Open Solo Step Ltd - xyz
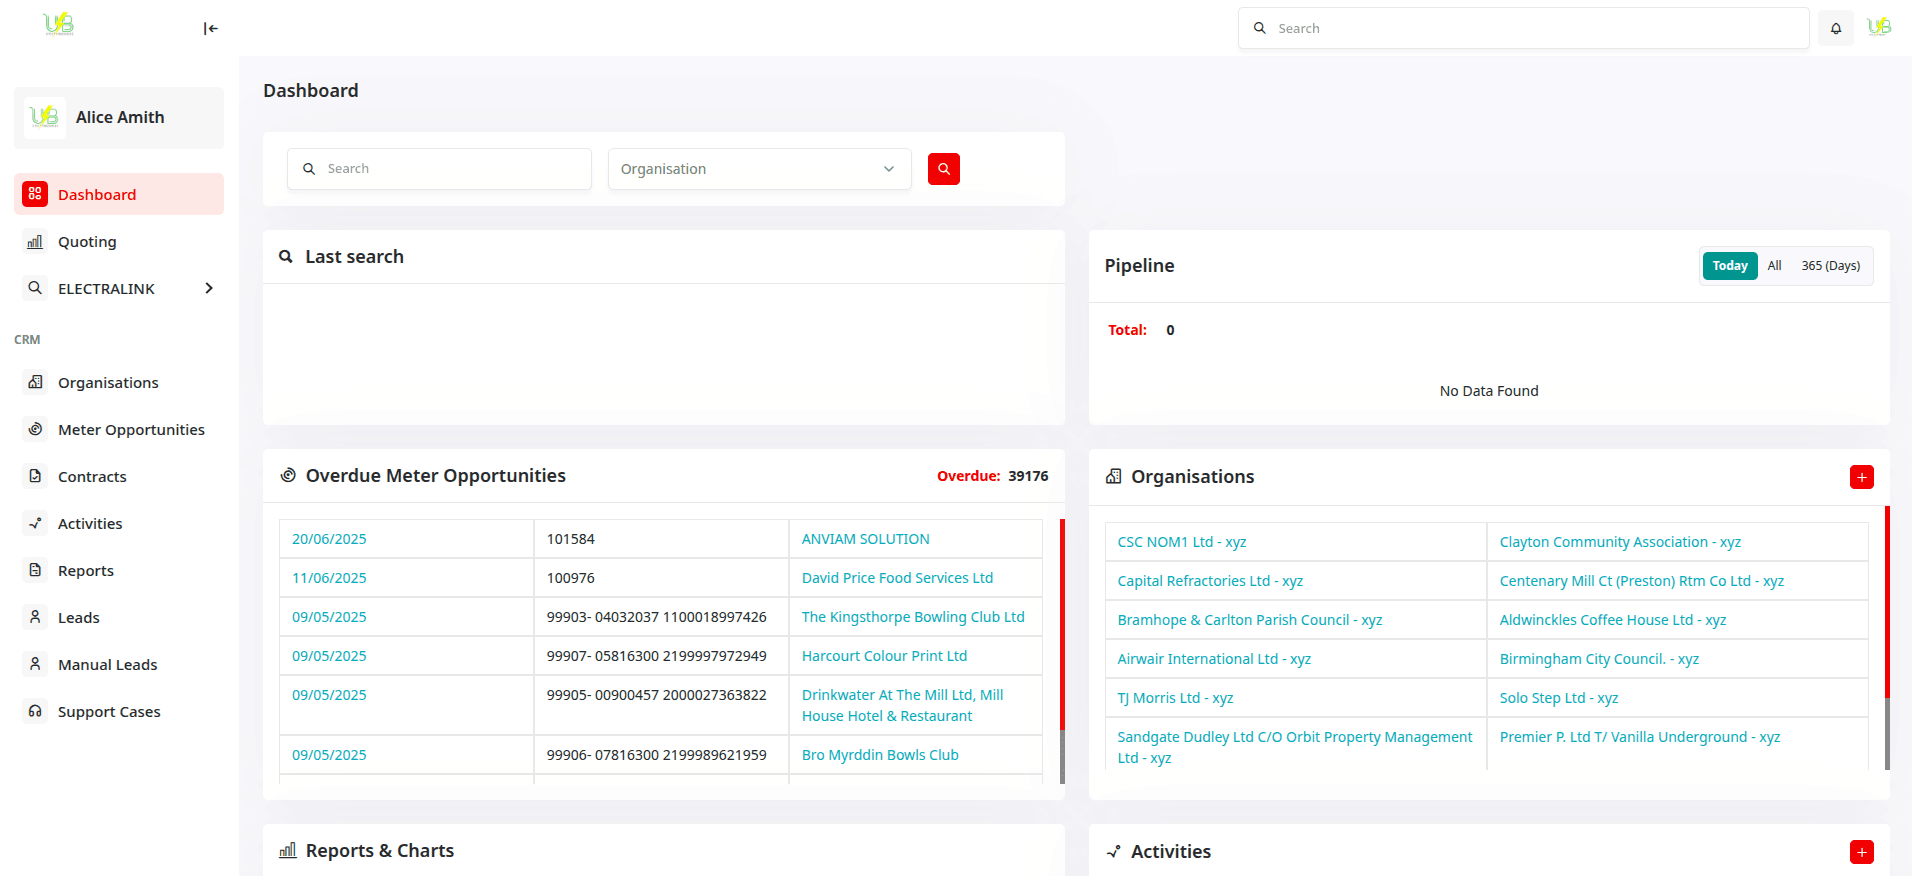 point(1558,698)
